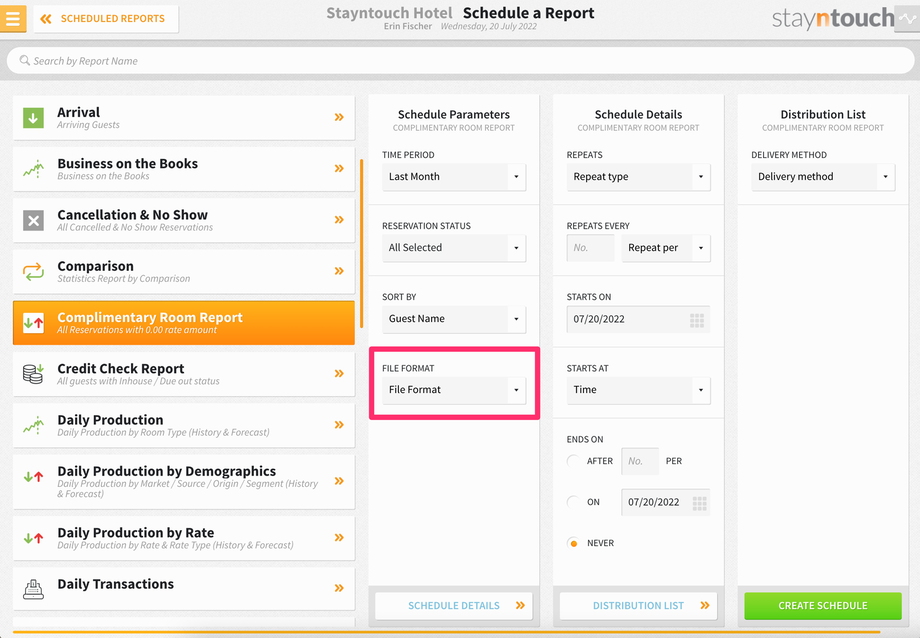Click the Daily Production by Demographics arrows icon
This screenshot has height=638, width=920.
point(33,477)
